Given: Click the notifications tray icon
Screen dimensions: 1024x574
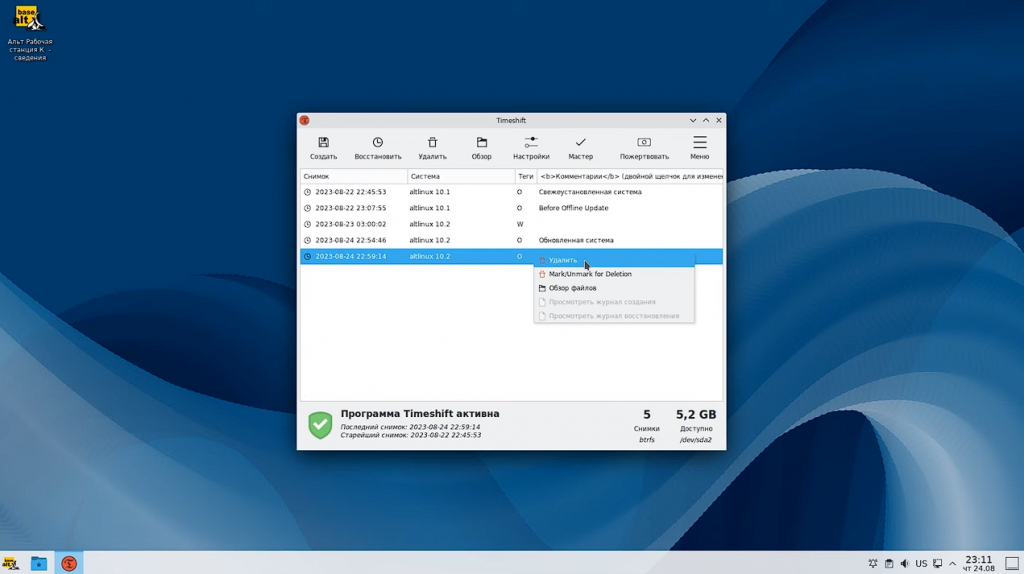Looking at the screenshot, I should point(872,564).
